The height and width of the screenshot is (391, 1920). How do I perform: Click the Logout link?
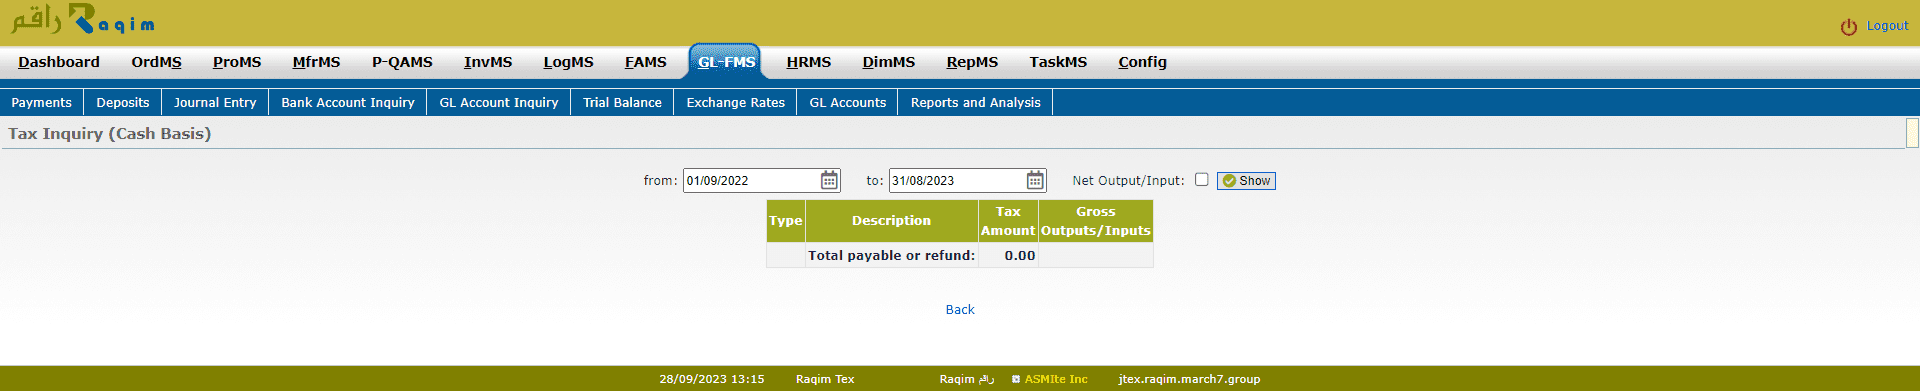click(x=1887, y=26)
